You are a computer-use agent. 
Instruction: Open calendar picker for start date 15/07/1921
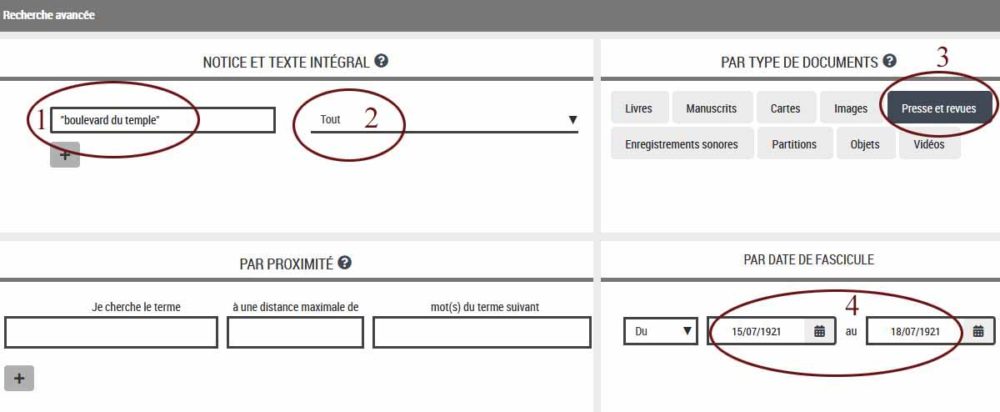819,331
